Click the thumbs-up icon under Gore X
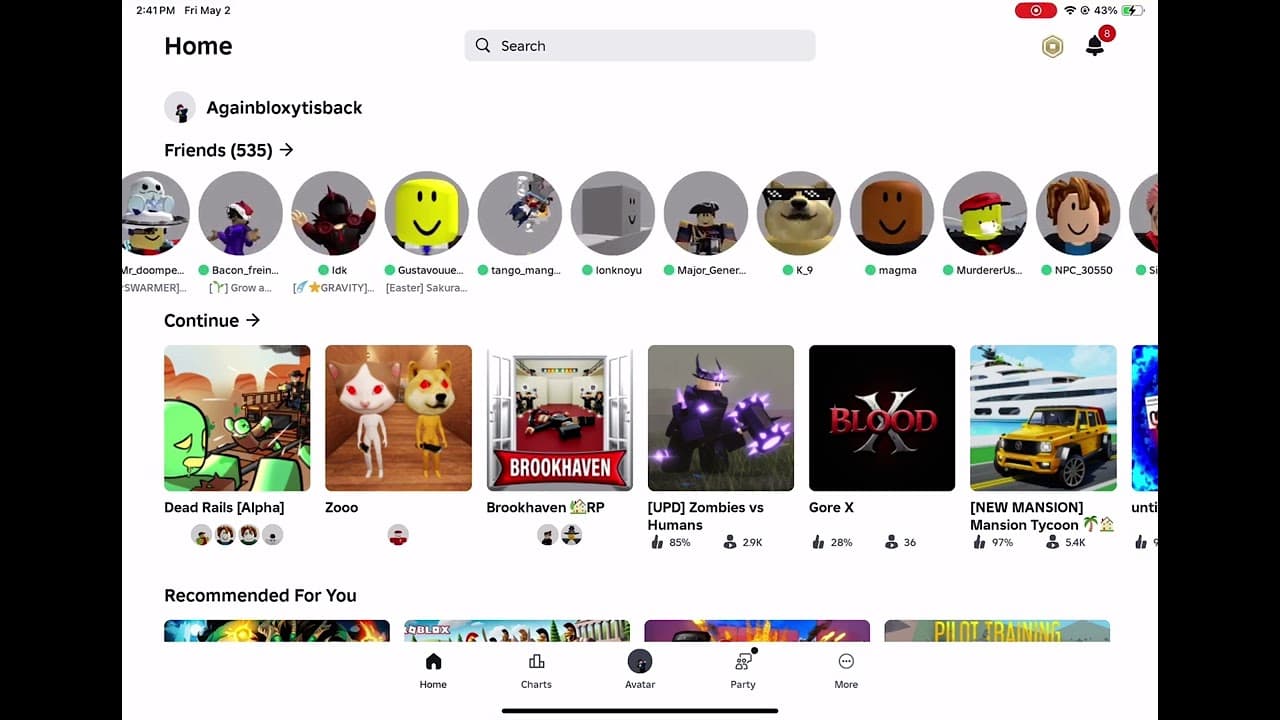Image resolution: width=1280 pixels, height=720 pixels. [818, 542]
